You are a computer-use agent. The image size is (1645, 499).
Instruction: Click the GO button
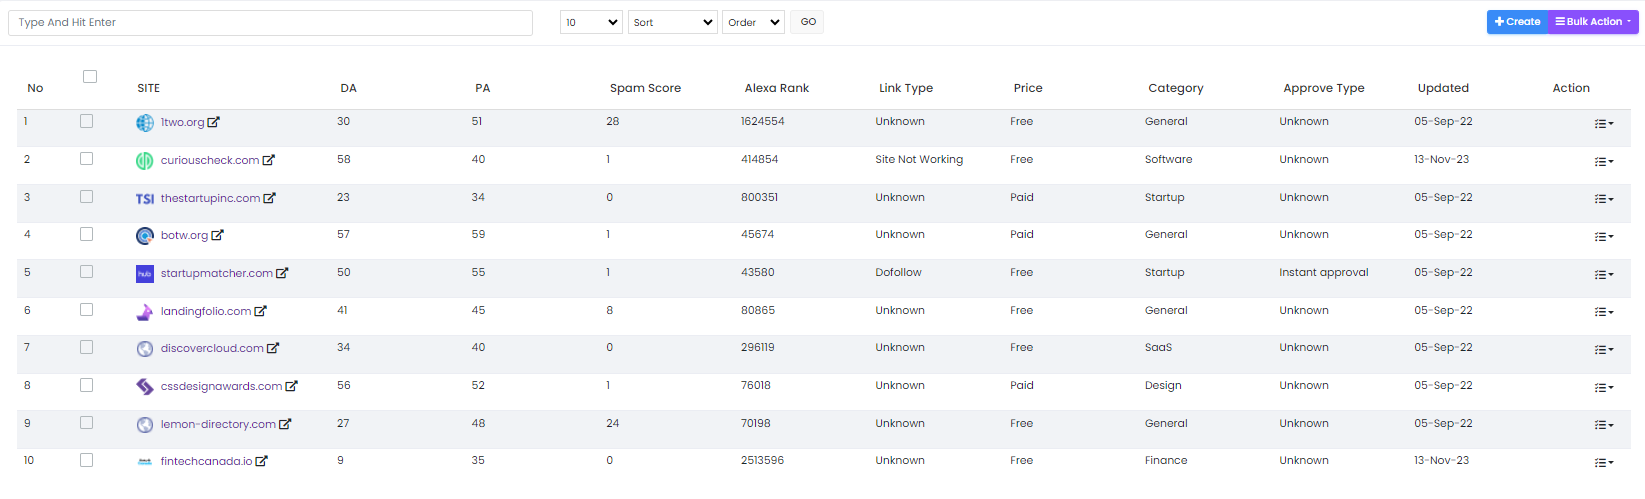point(808,22)
